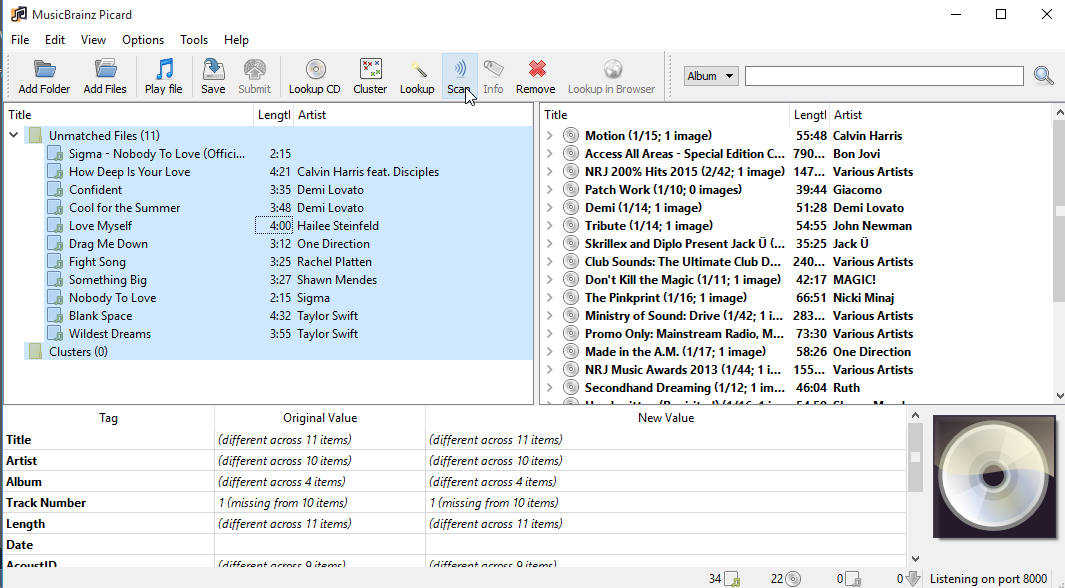Click the pending downloads arrow icon in status bar
Image resolution: width=1065 pixels, height=588 pixels.
(913, 579)
